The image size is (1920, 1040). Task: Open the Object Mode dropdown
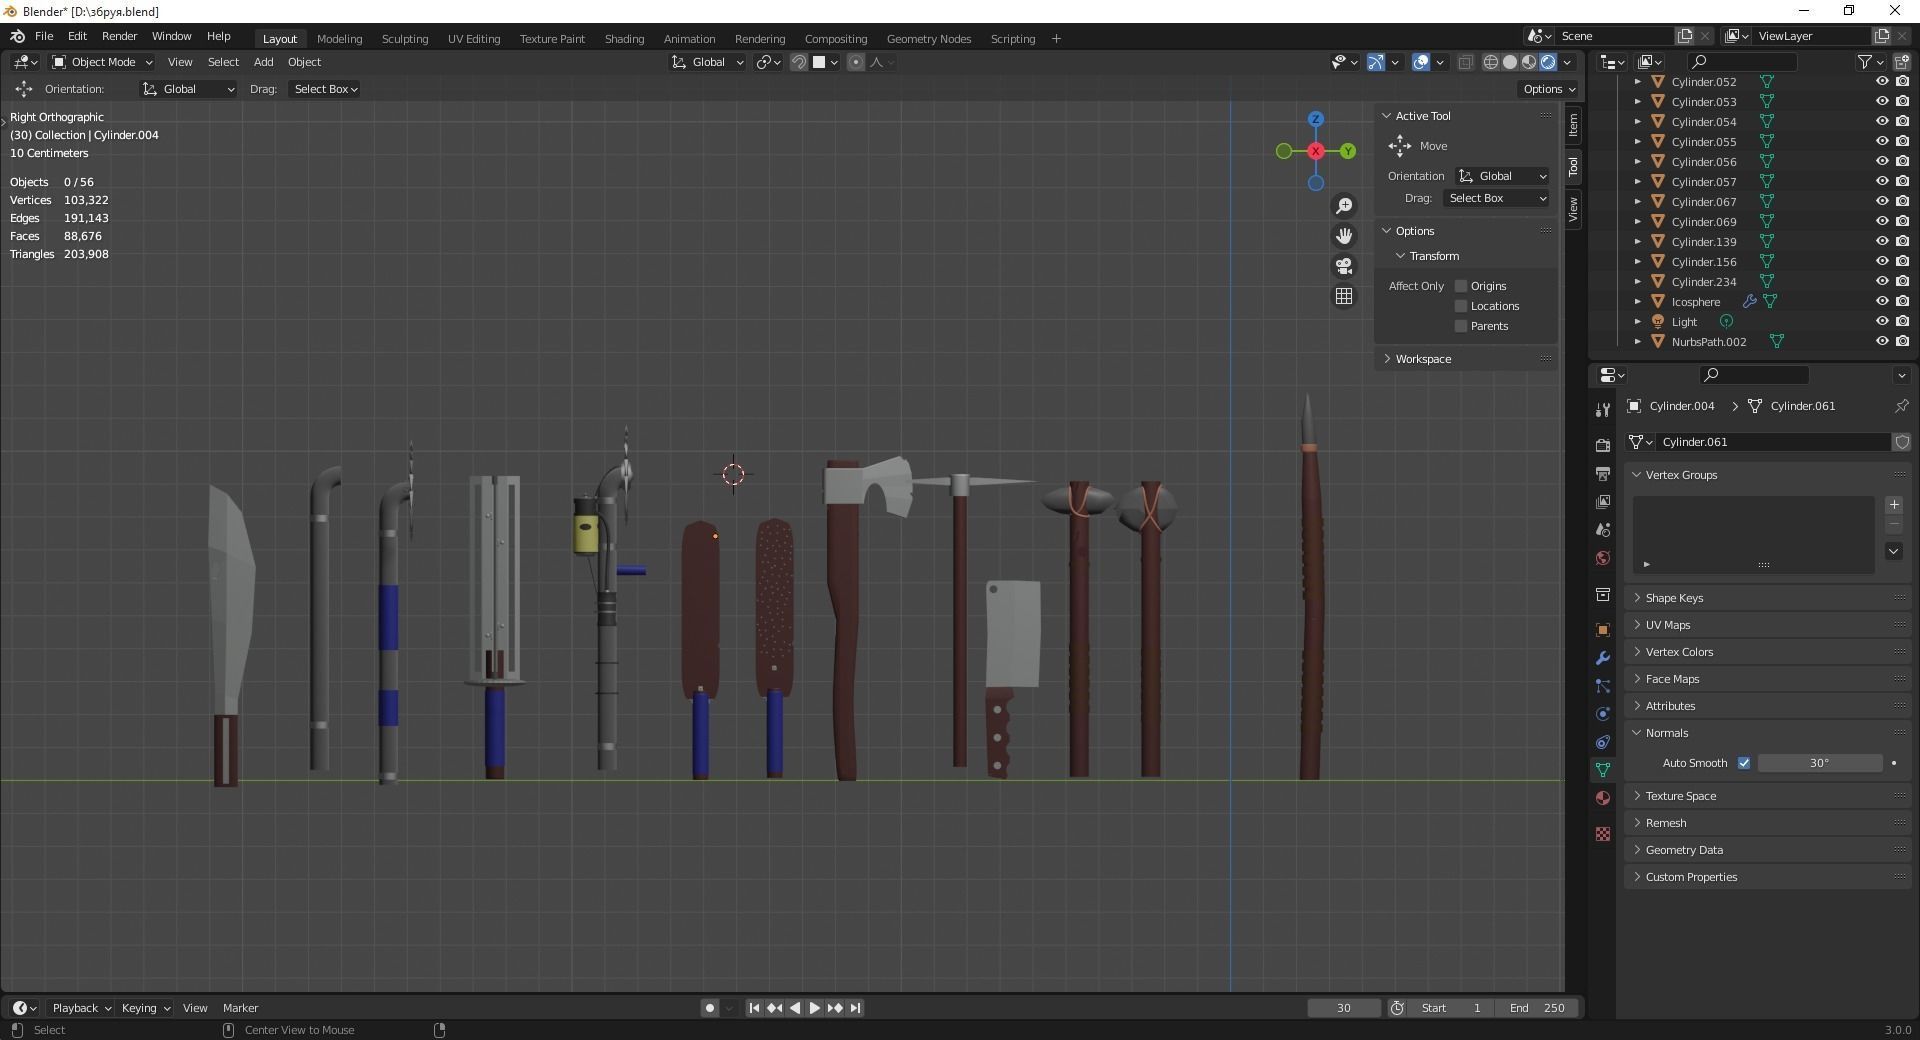(102, 62)
